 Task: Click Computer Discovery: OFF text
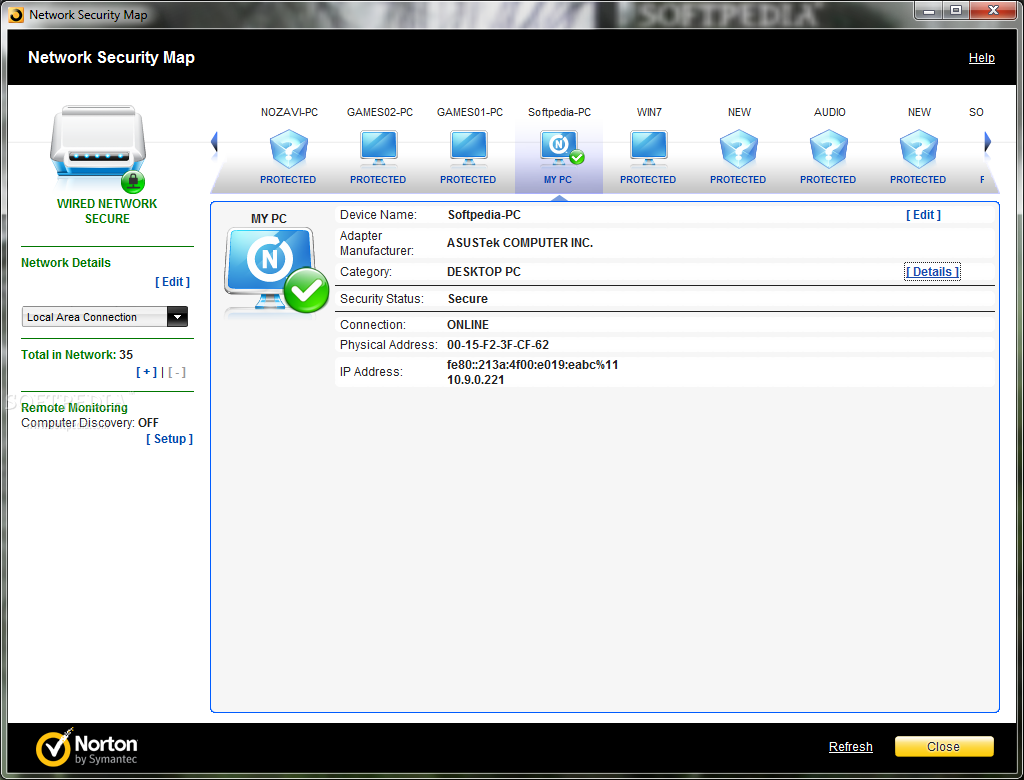pos(89,423)
